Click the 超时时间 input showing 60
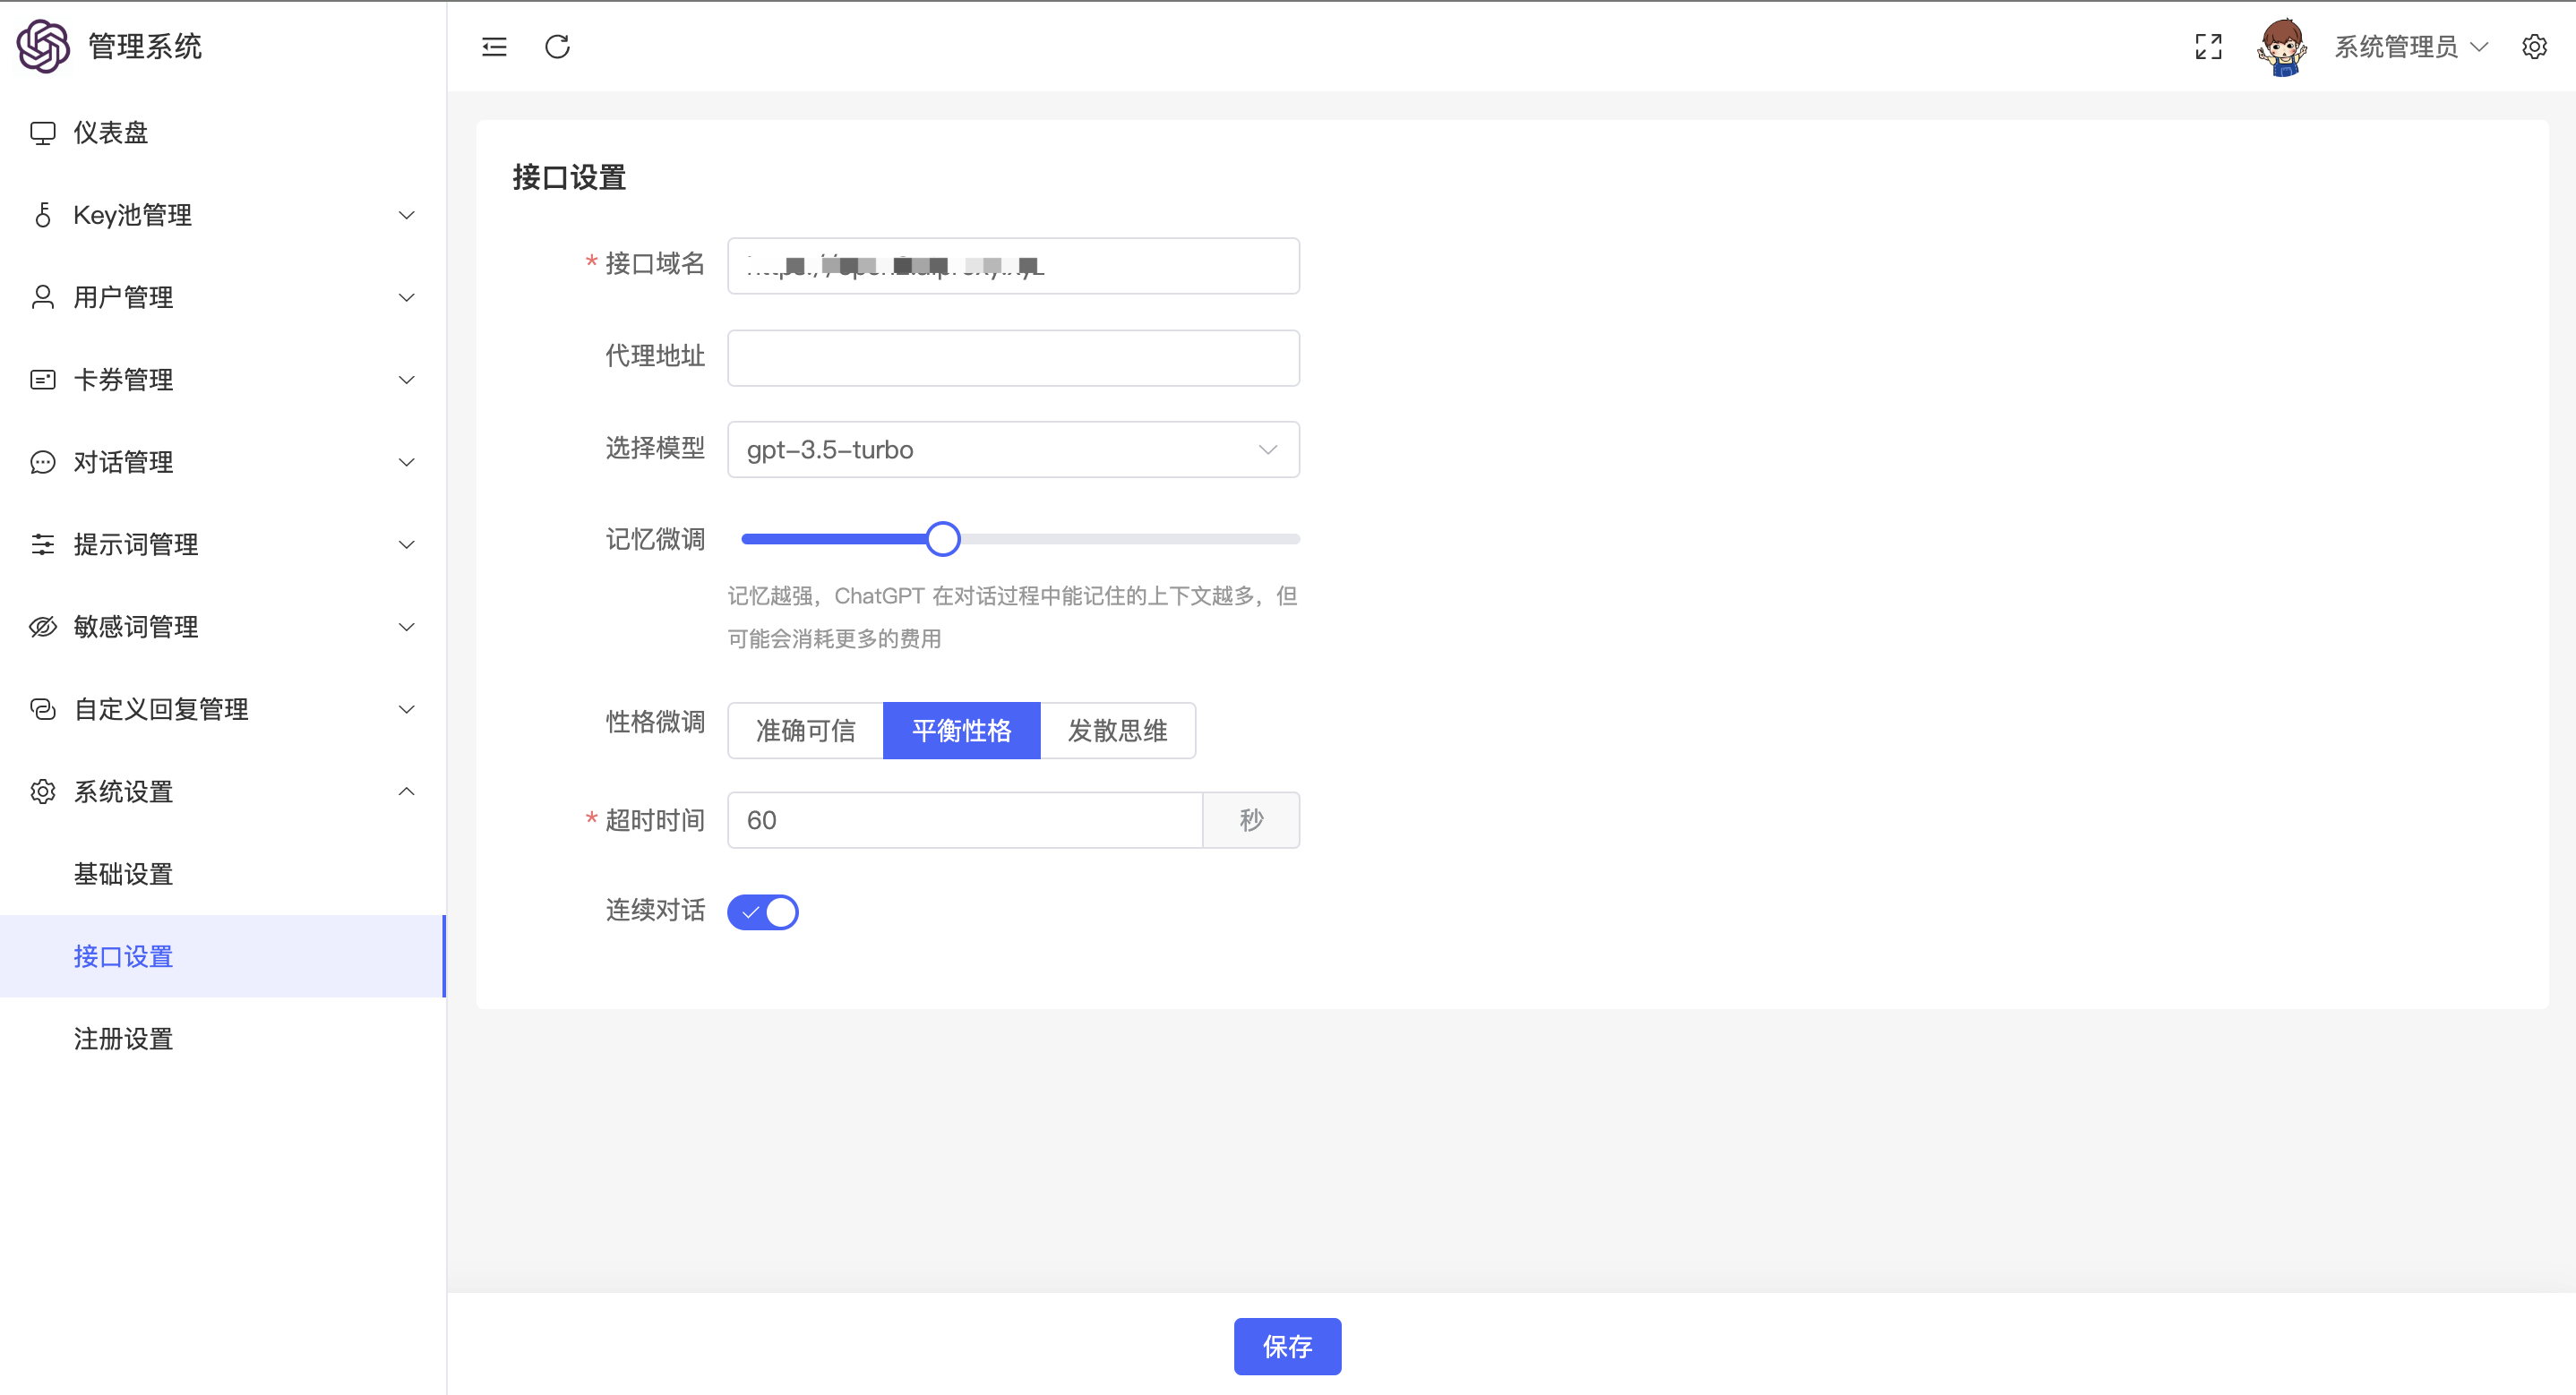Viewport: 2576px width, 1395px height. point(965,820)
